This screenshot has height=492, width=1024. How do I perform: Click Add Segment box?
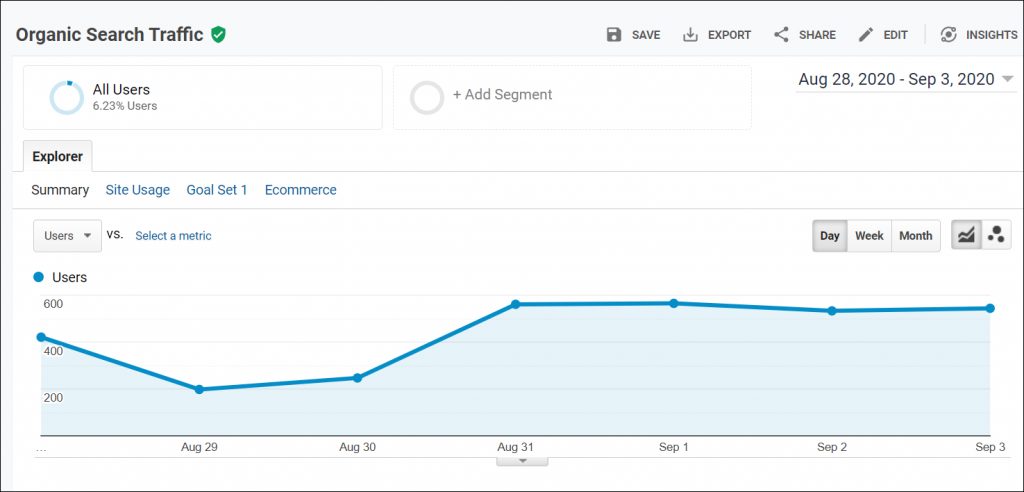(571, 97)
